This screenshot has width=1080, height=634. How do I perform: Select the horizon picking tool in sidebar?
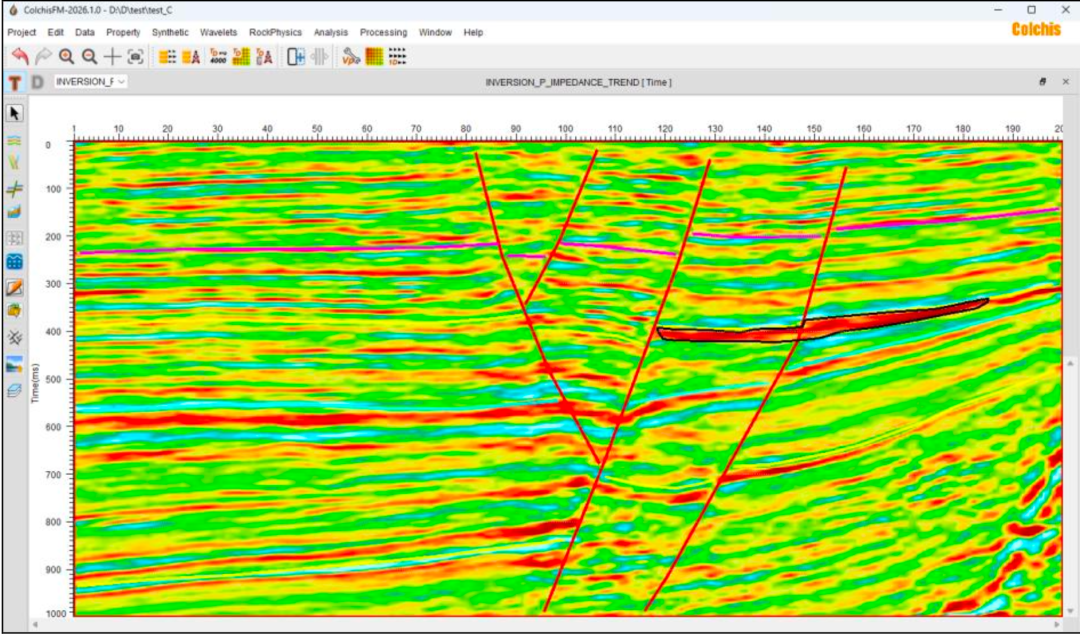pyautogui.click(x=15, y=141)
